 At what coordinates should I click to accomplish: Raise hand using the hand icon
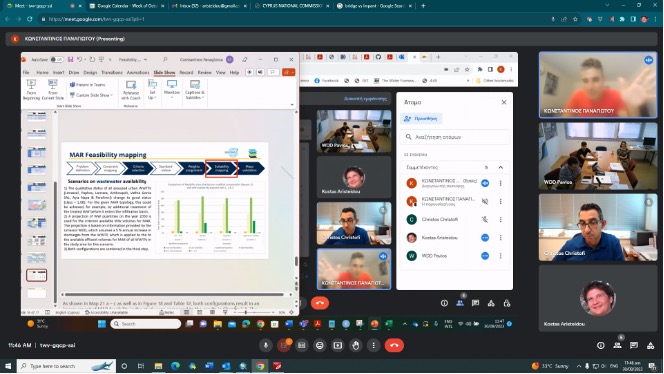(356, 346)
